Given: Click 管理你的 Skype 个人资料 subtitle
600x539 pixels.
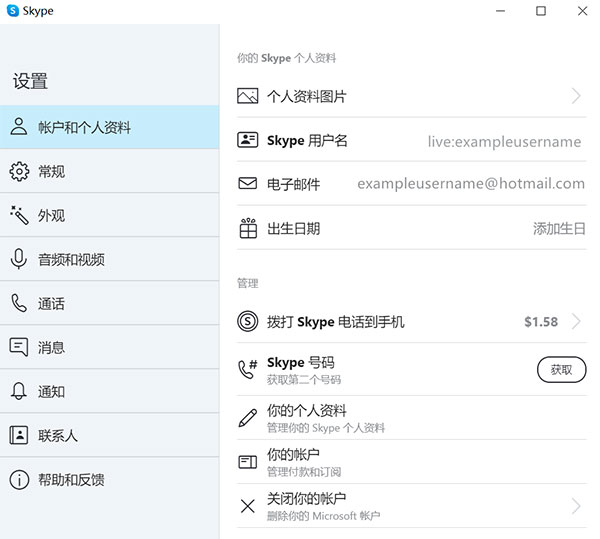Looking at the screenshot, I should tap(326, 428).
